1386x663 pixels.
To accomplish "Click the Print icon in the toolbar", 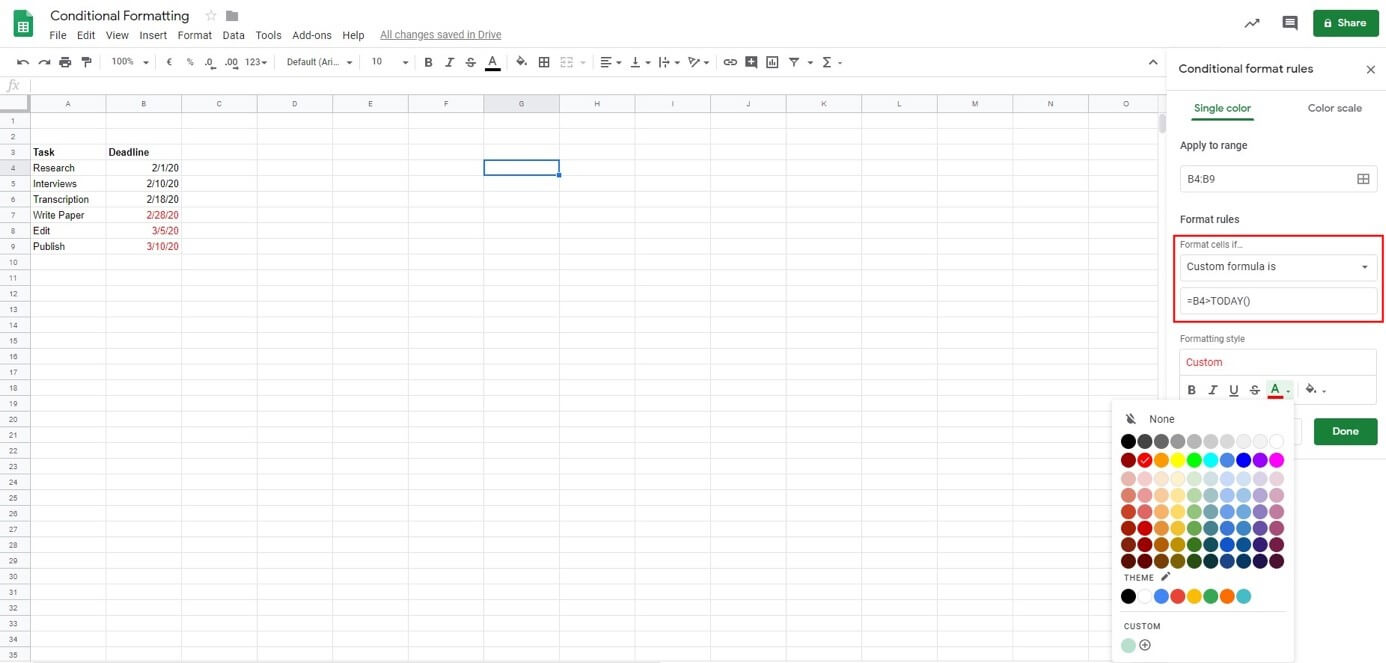I will coord(65,62).
